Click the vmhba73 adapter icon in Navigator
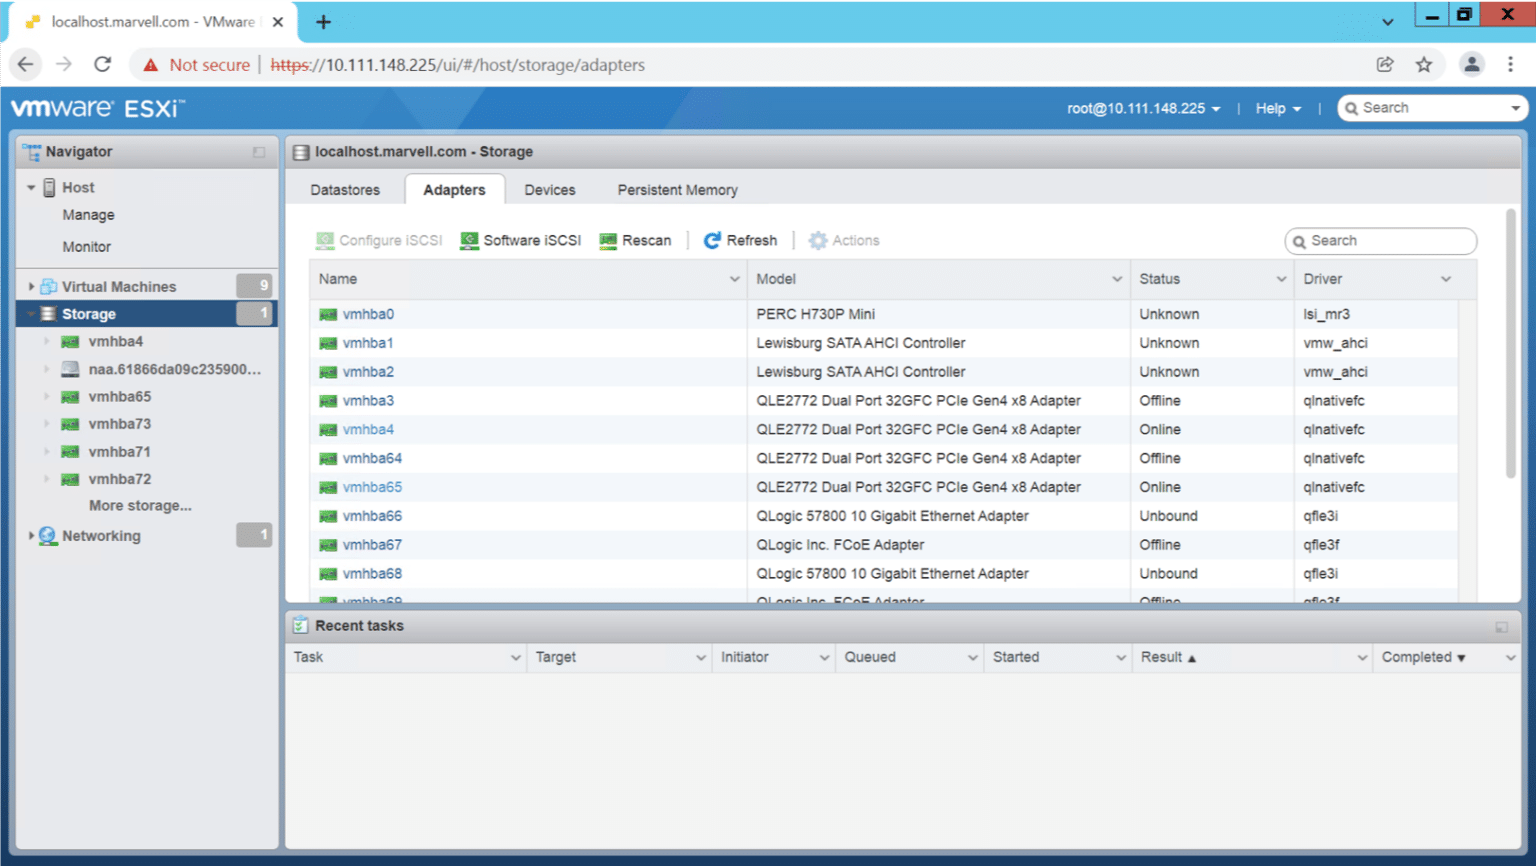Screen dimensions: 1536x866 70,425
